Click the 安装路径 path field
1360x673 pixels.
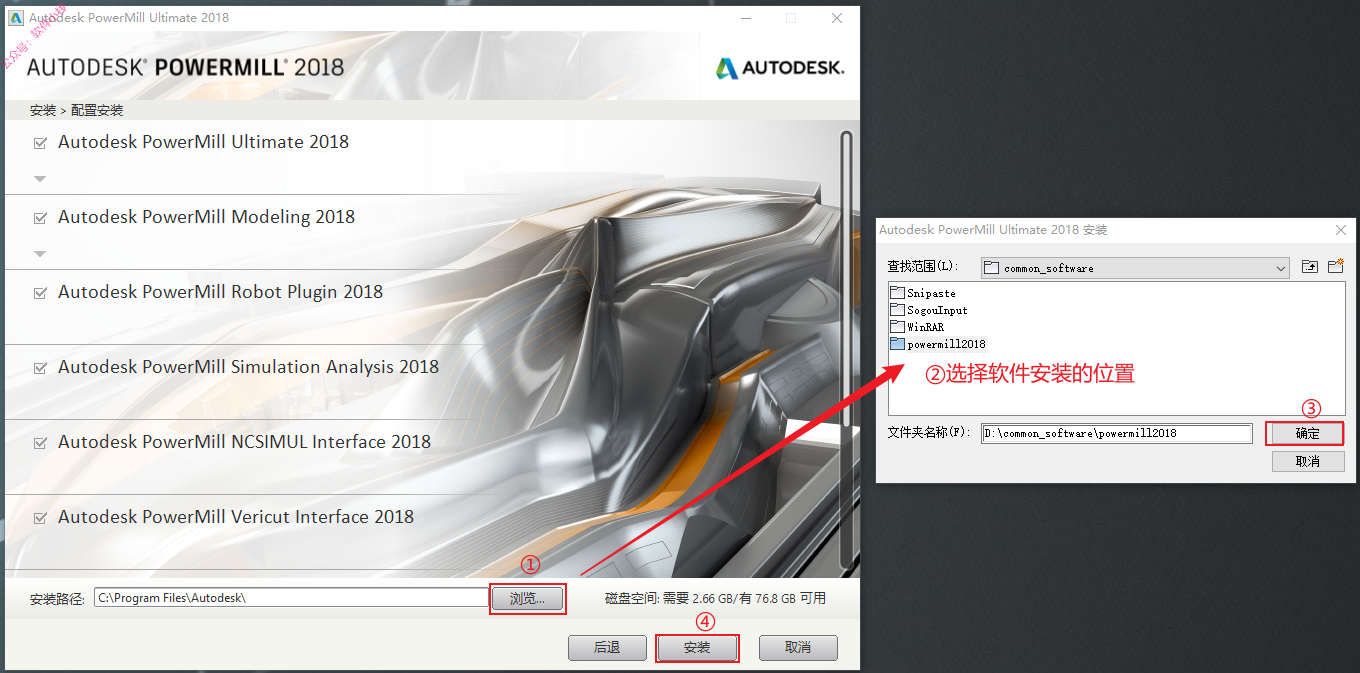tap(291, 598)
